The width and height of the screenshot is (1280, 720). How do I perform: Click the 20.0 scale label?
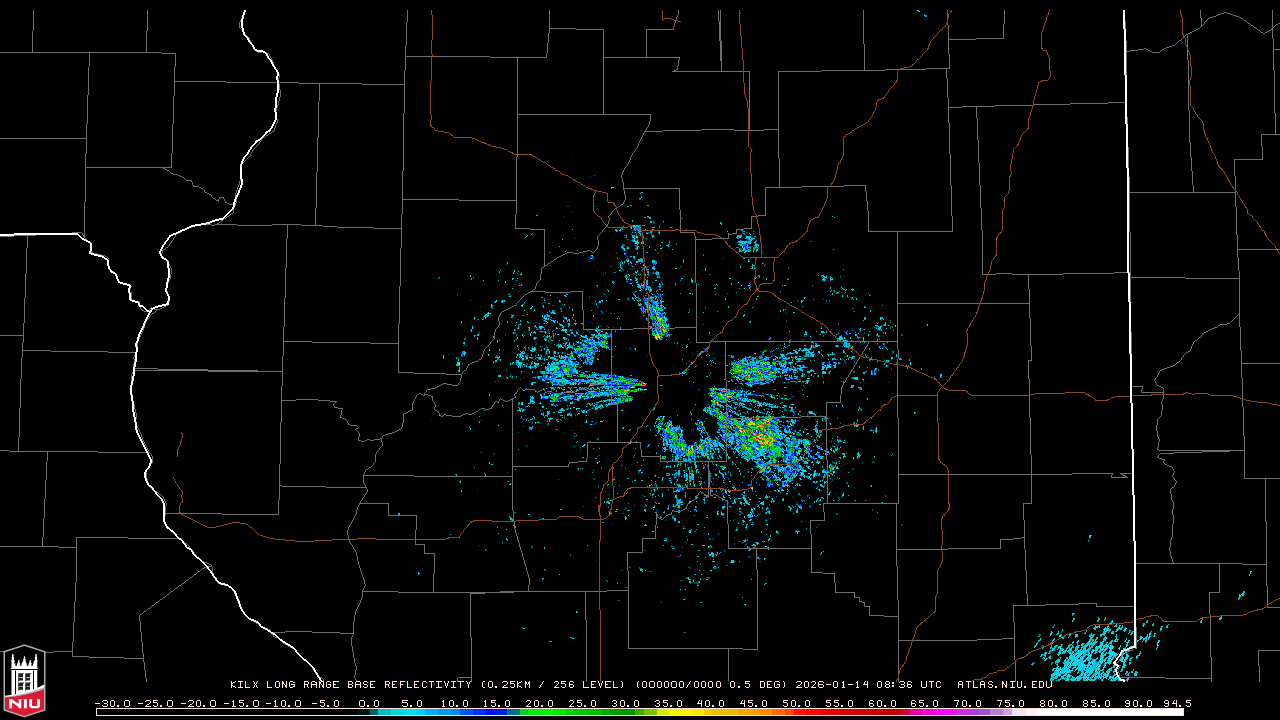pyautogui.click(x=540, y=703)
